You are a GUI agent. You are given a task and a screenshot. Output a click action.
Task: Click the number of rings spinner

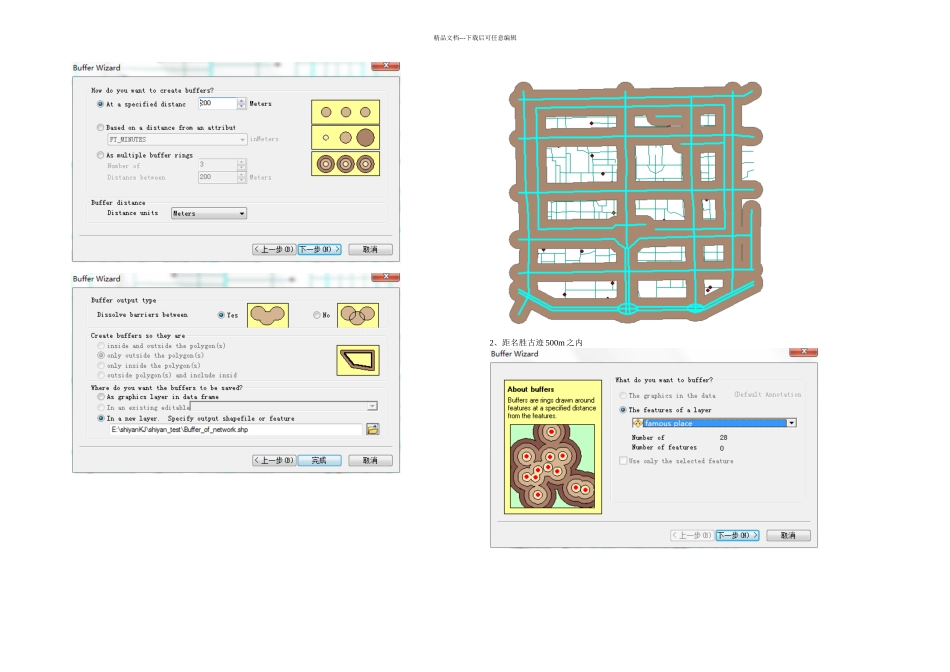pos(242,164)
